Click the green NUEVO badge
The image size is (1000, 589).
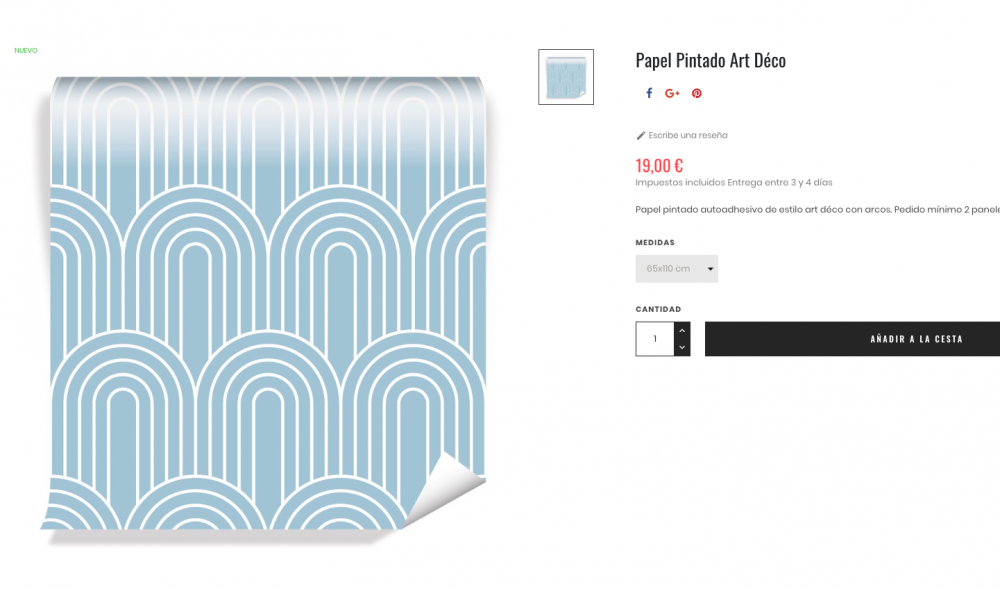pyautogui.click(x=26, y=50)
